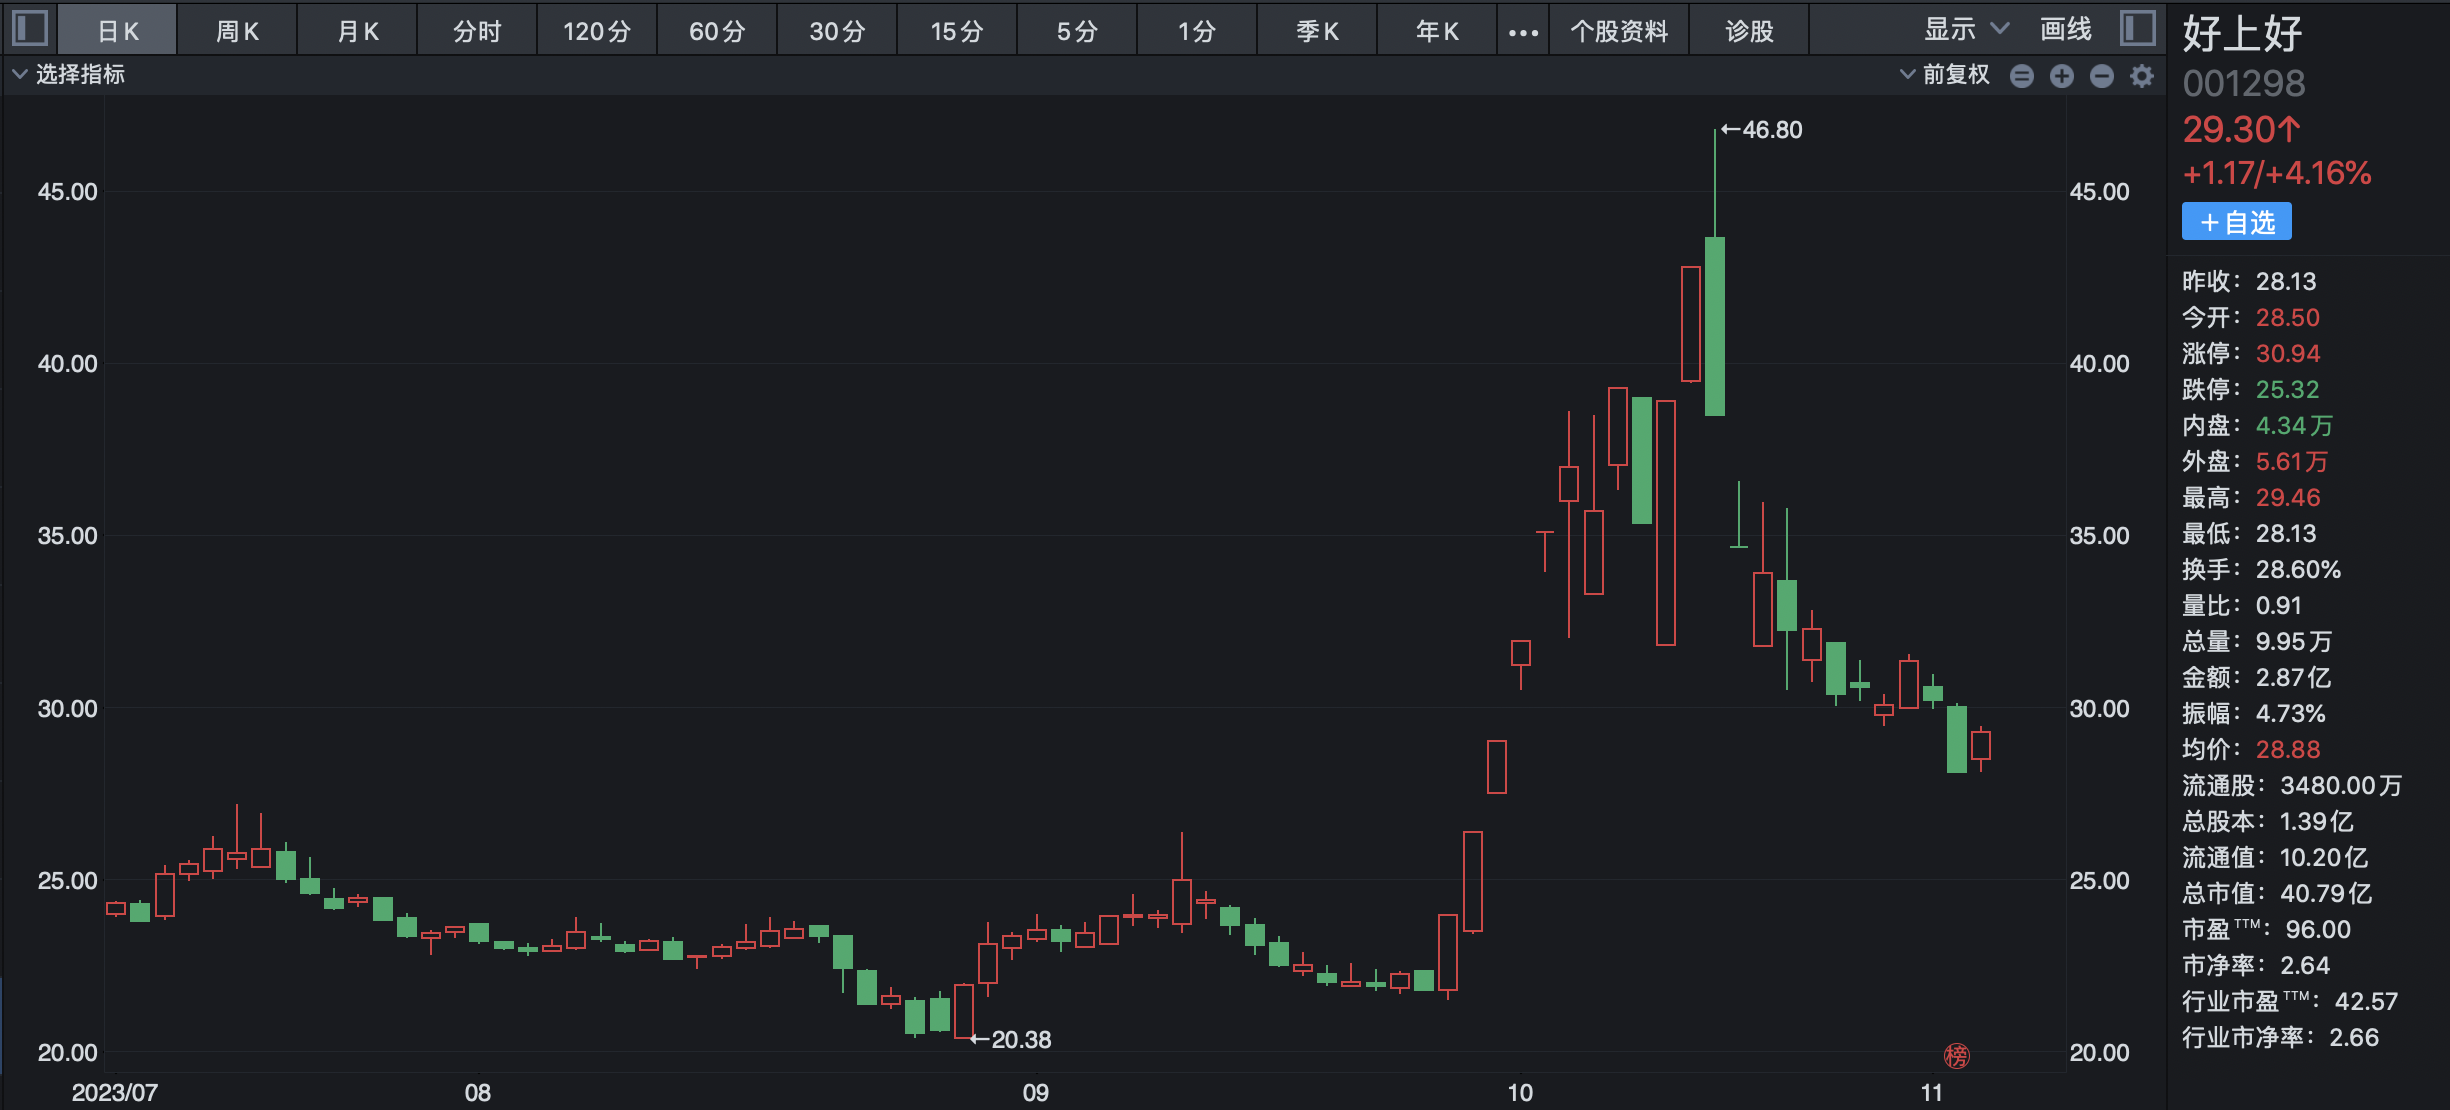Open the 前复权 adjustment dropdown
2450x1110 pixels.
coord(1944,75)
